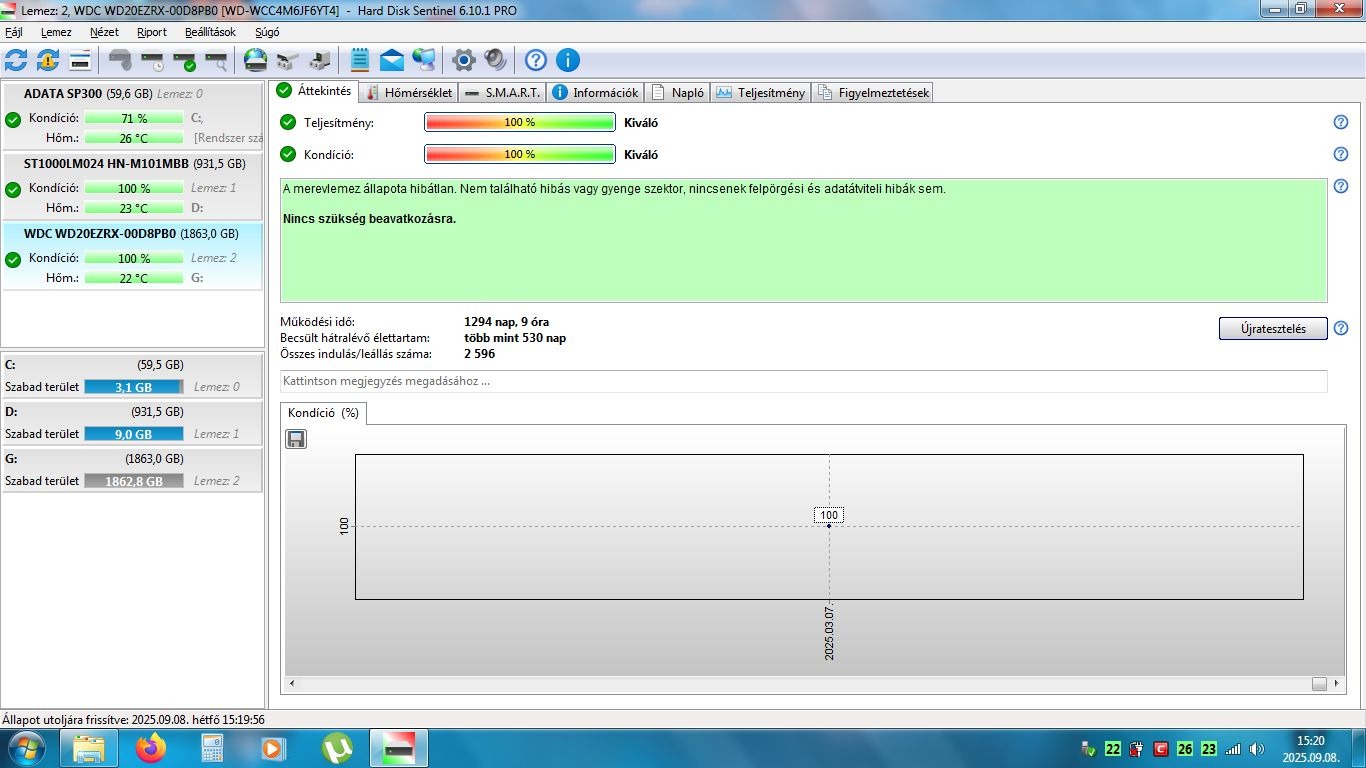Click the globe-and-monitor toolbar icon
The image size is (1366, 768).
click(424, 60)
